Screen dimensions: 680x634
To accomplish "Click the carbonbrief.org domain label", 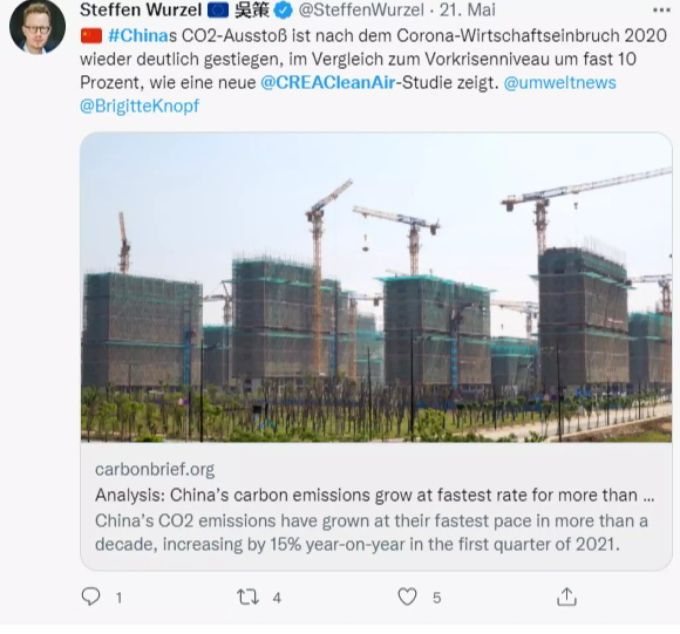I will 155,470.
